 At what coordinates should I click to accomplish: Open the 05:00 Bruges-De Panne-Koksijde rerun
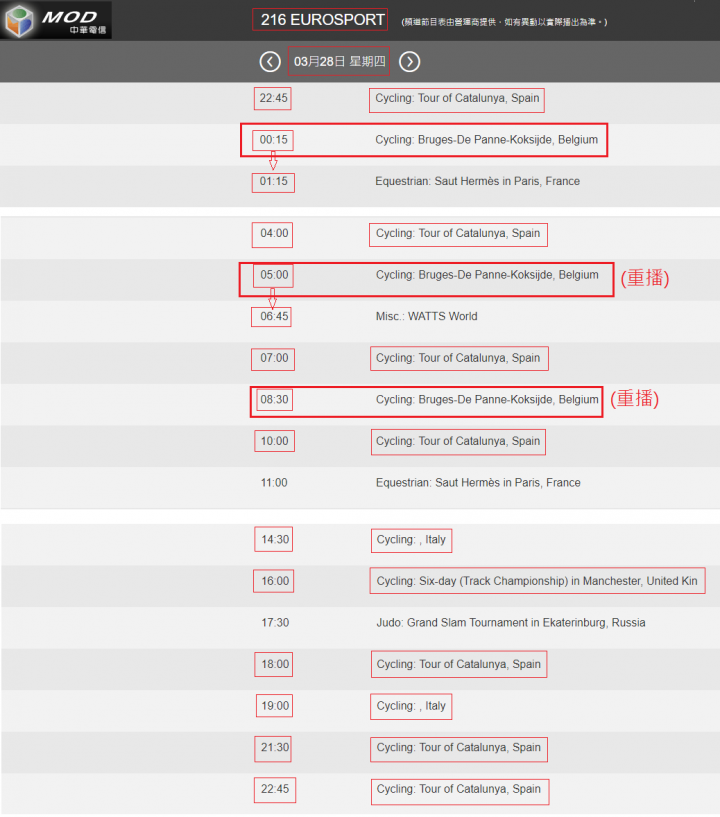tap(487, 275)
